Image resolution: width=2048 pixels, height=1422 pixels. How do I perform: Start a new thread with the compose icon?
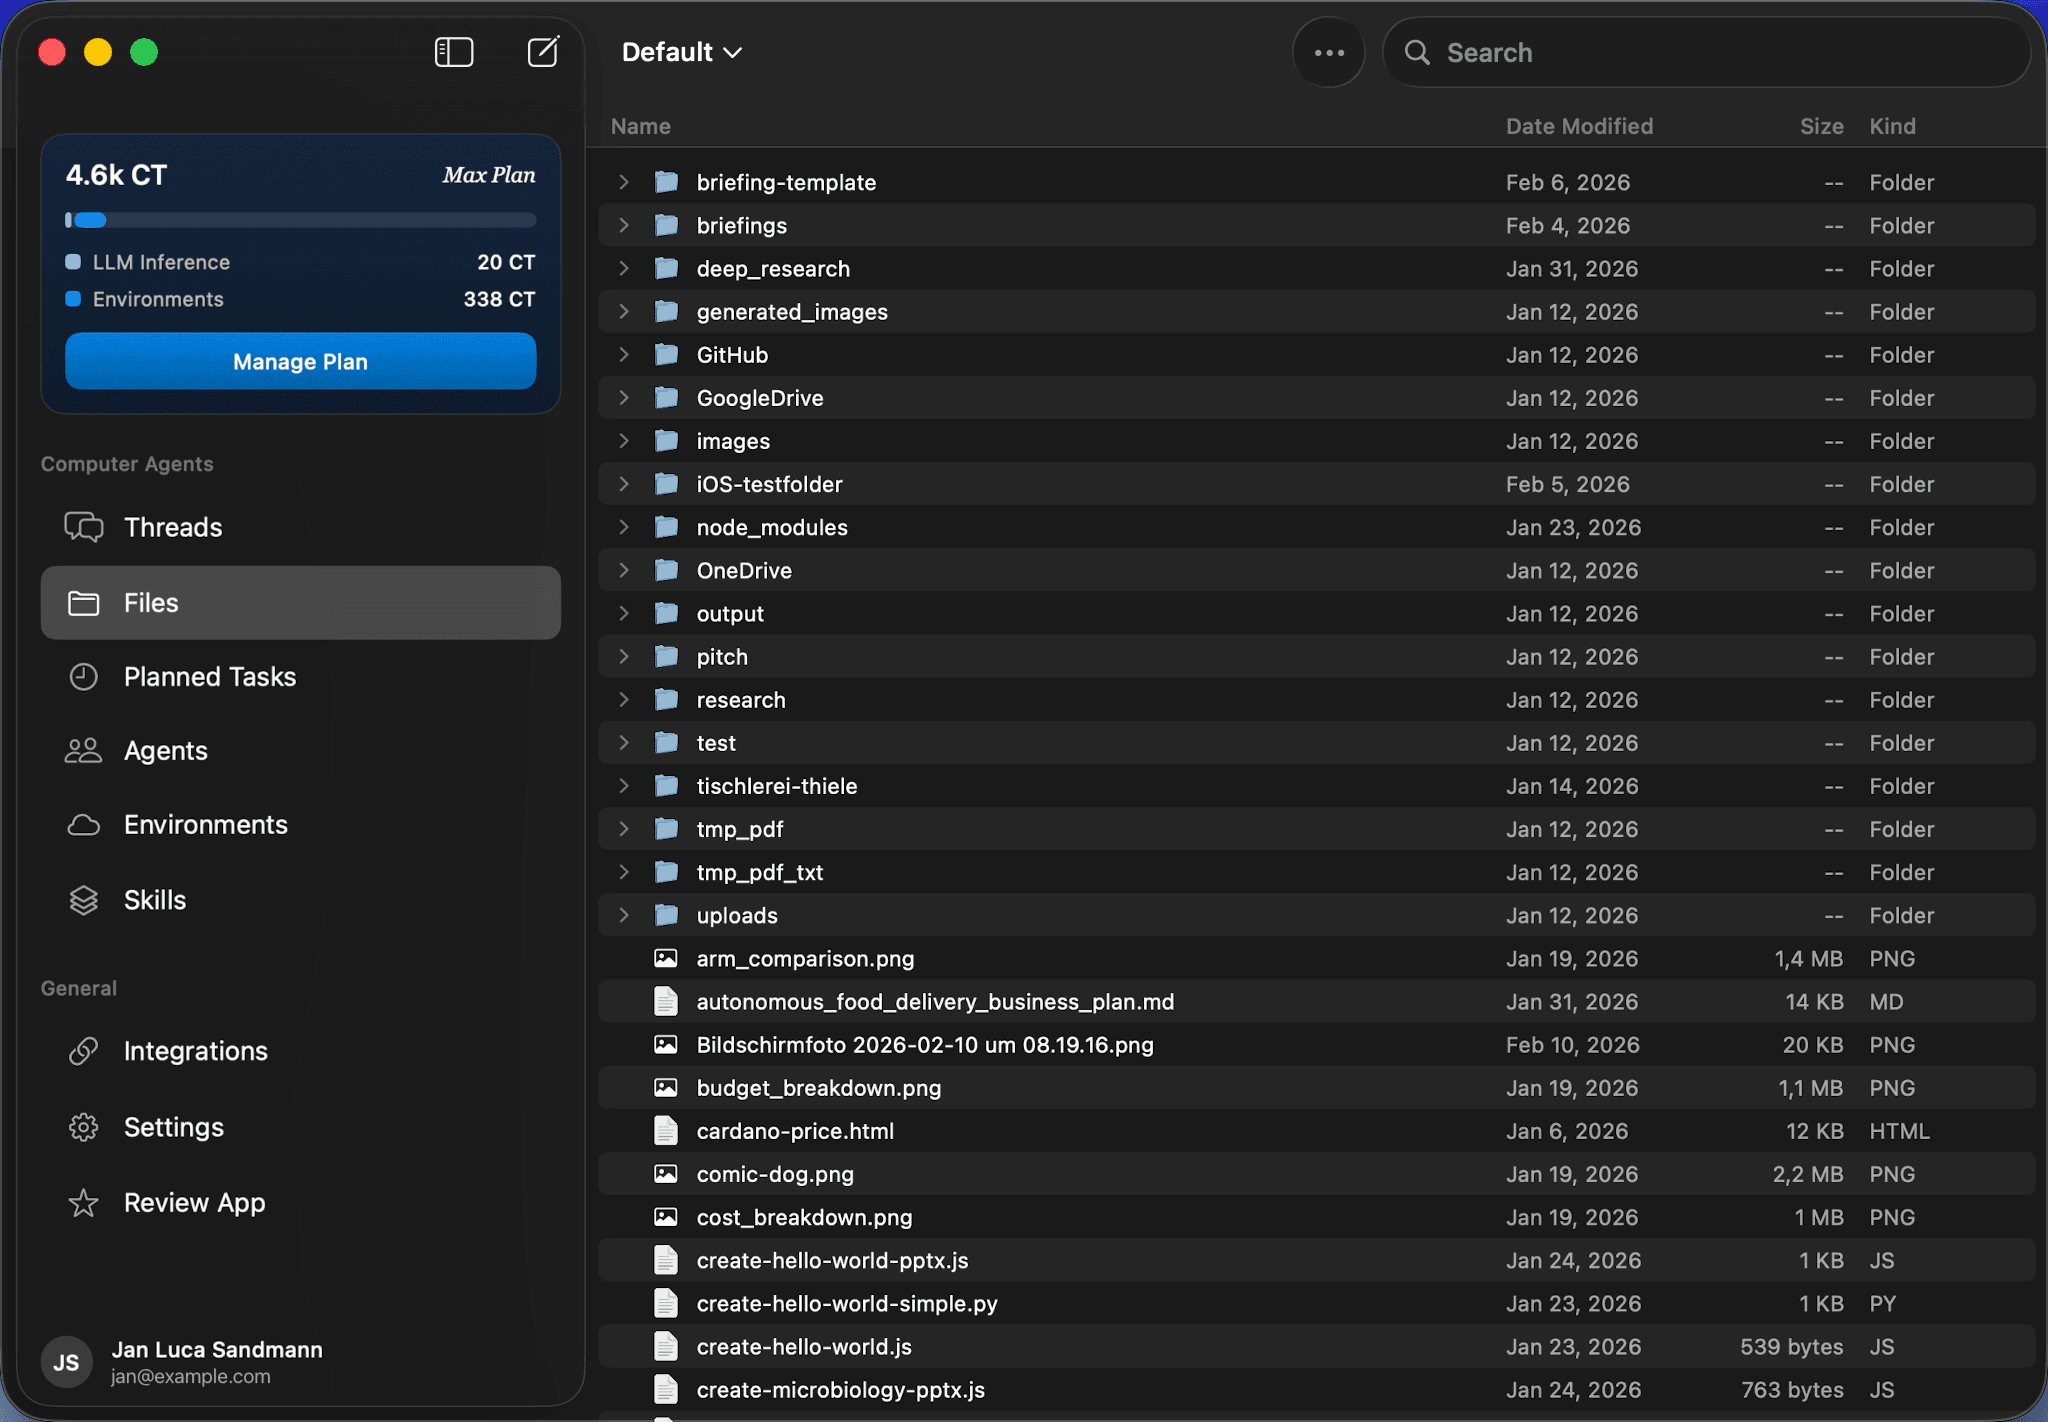[542, 51]
